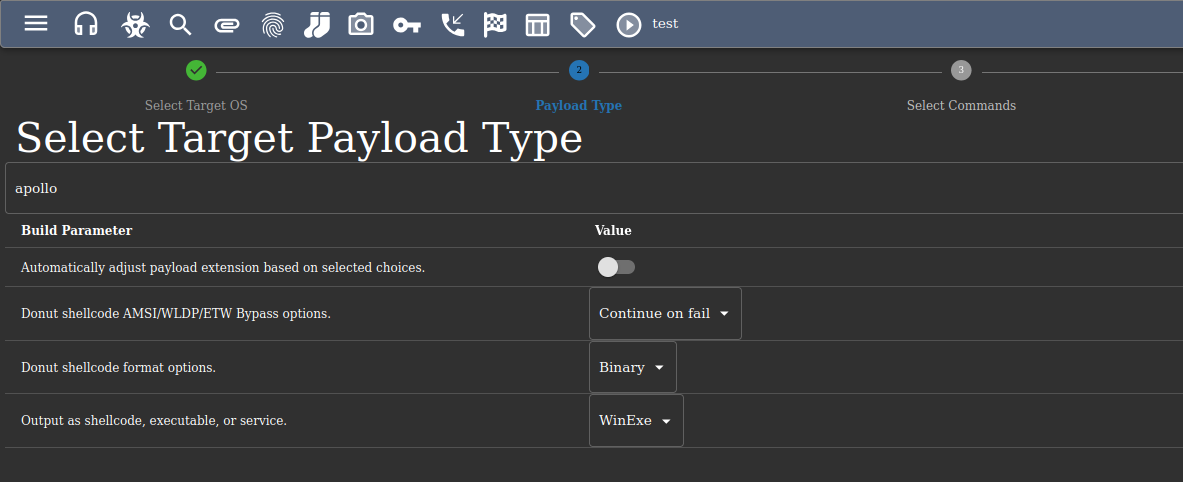Click the key credentials icon
Image resolution: width=1183 pixels, height=482 pixels.
(407, 26)
